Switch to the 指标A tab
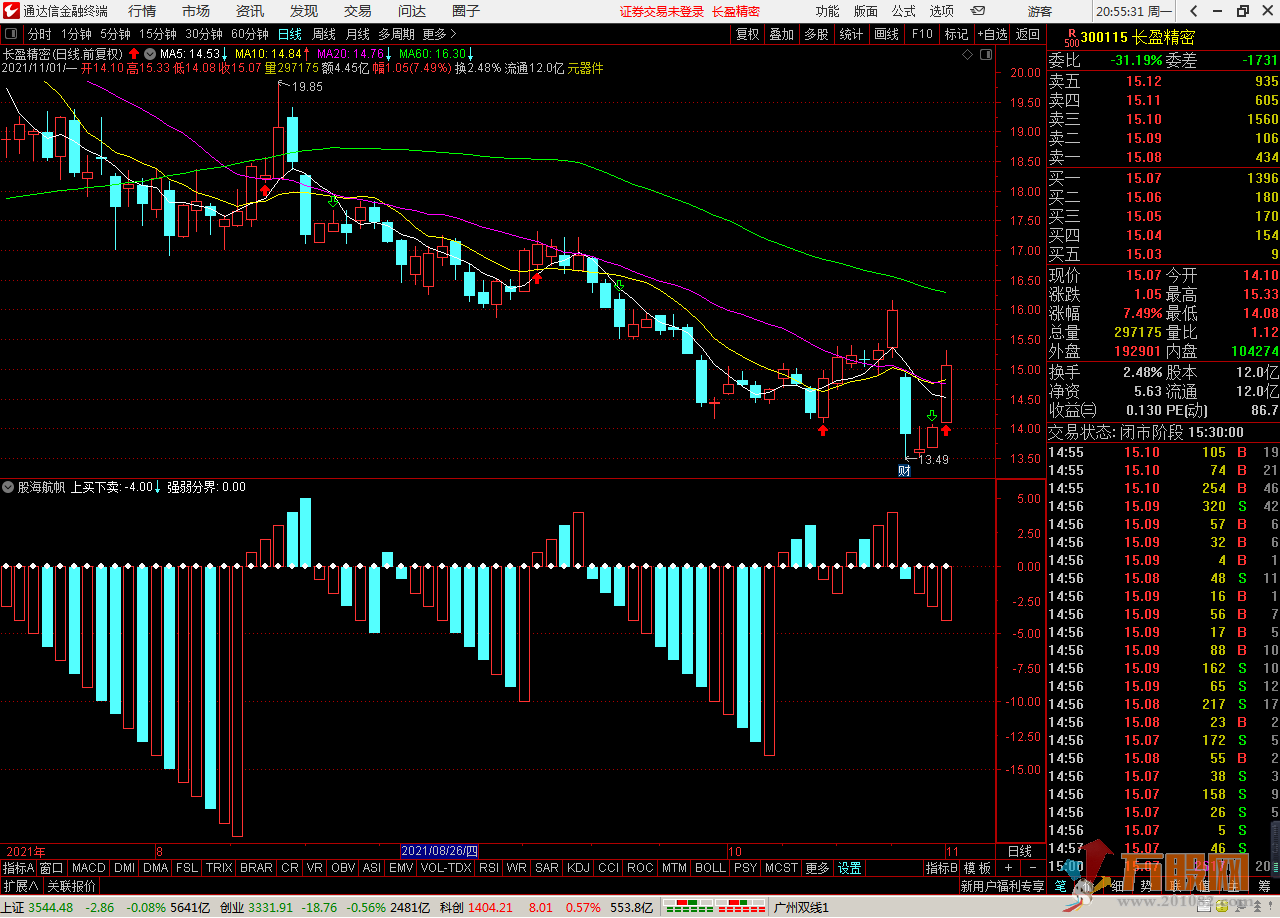The image size is (1280, 918). tap(18, 868)
